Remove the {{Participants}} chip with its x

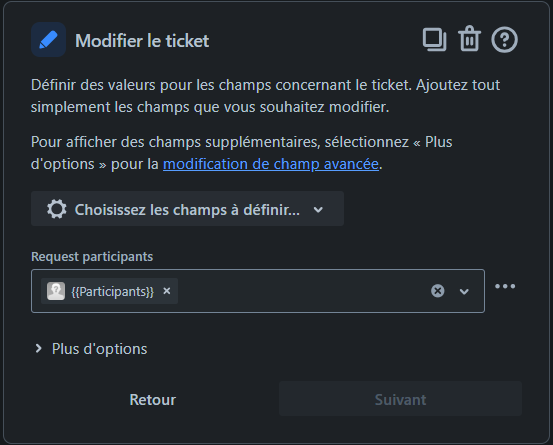pyautogui.click(x=167, y=291)
